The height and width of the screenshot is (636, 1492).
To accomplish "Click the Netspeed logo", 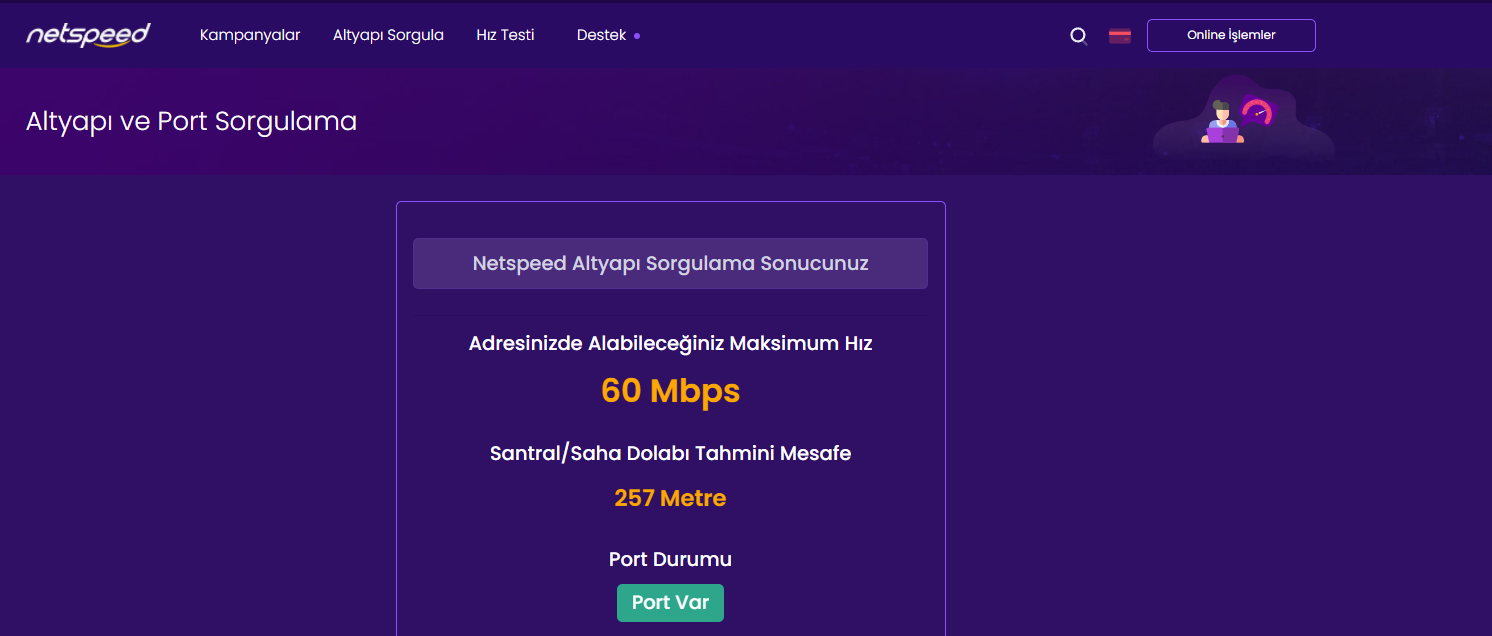I will tap(88, 35).
